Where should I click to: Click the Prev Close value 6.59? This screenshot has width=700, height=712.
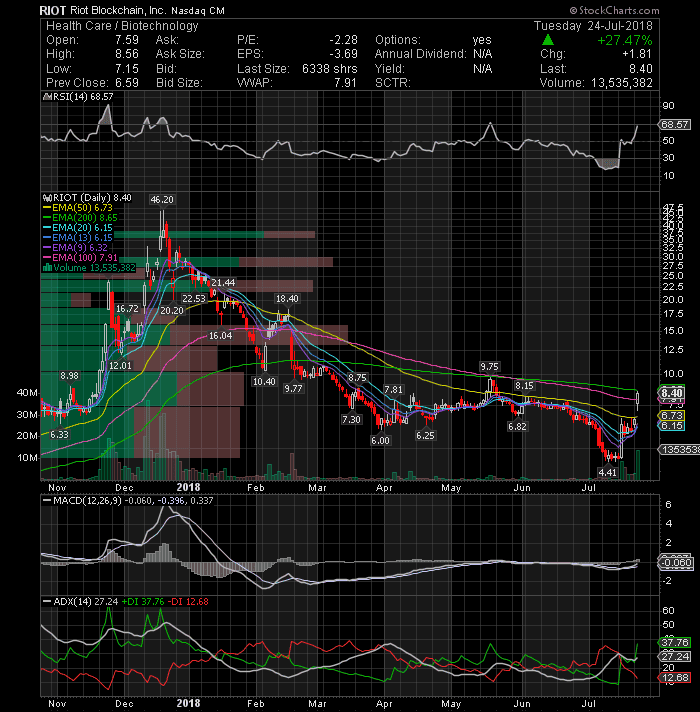tap(127, 83)
